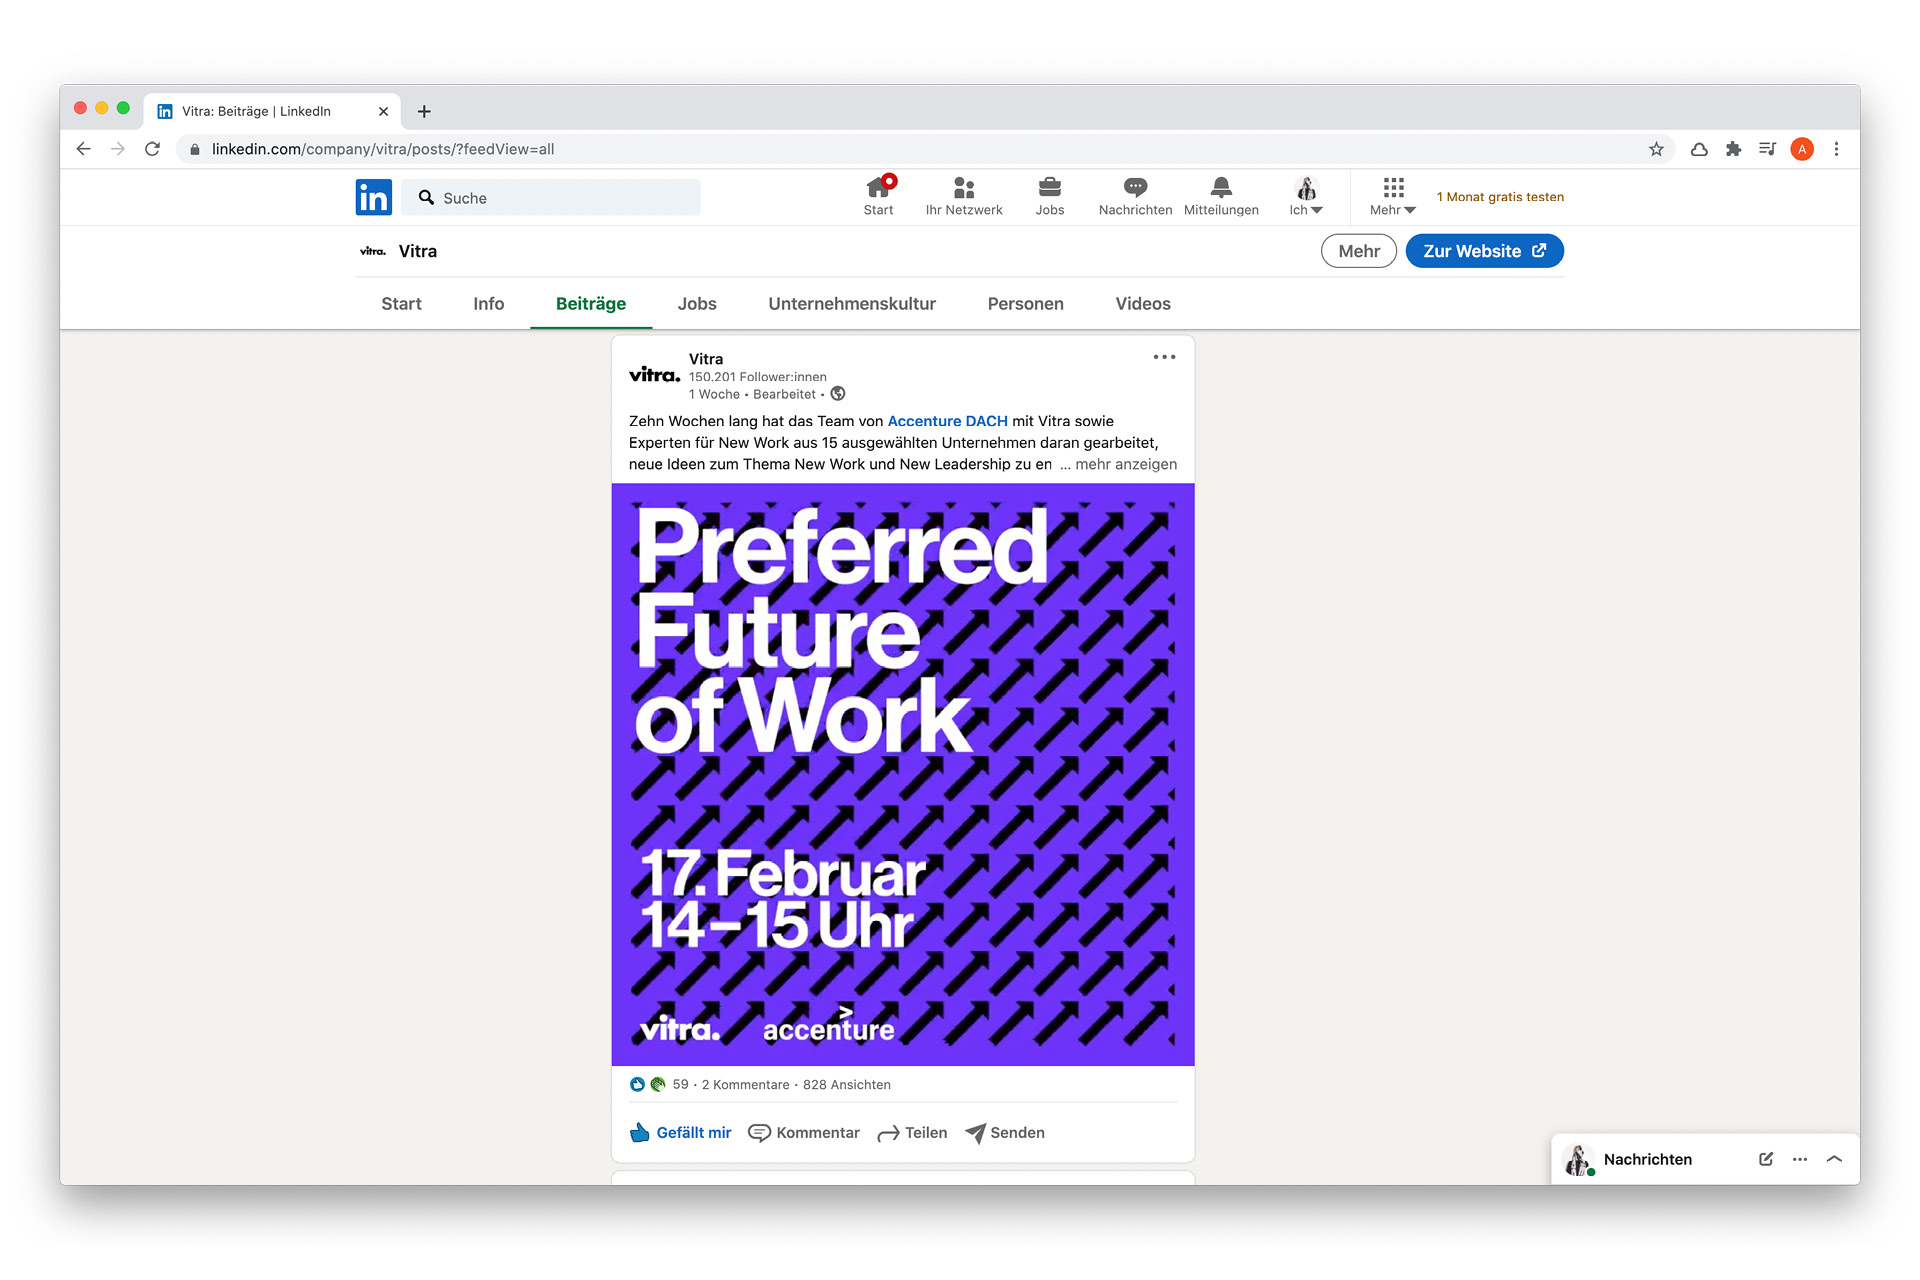The image size is (1920, 1280).
Task: Click the globe visibility icon in post
Action: pyautogui.click(x=838, y=394)
